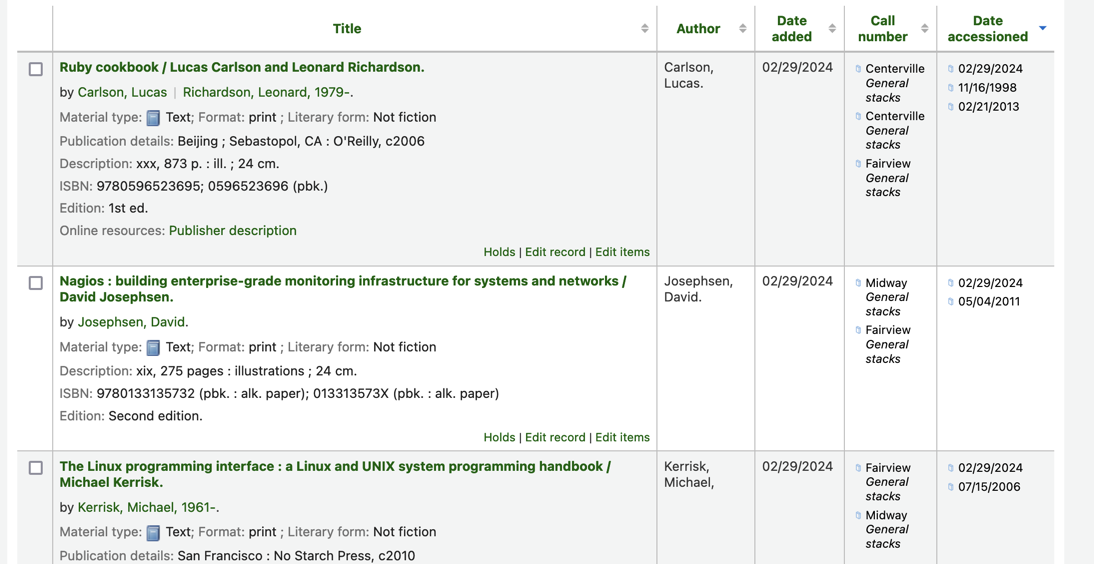The width and height of the screenshot is (1094, 564).
Task: Toggle the Date accessioned sort arrow
Action: click(x=1043, y=29)
